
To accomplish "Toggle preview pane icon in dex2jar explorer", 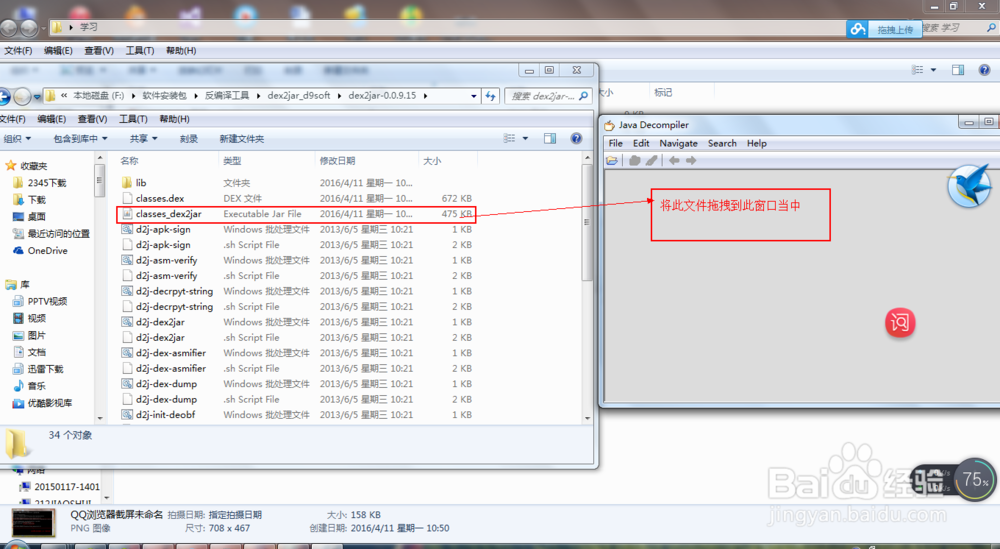I will click(x=550, y=138).
